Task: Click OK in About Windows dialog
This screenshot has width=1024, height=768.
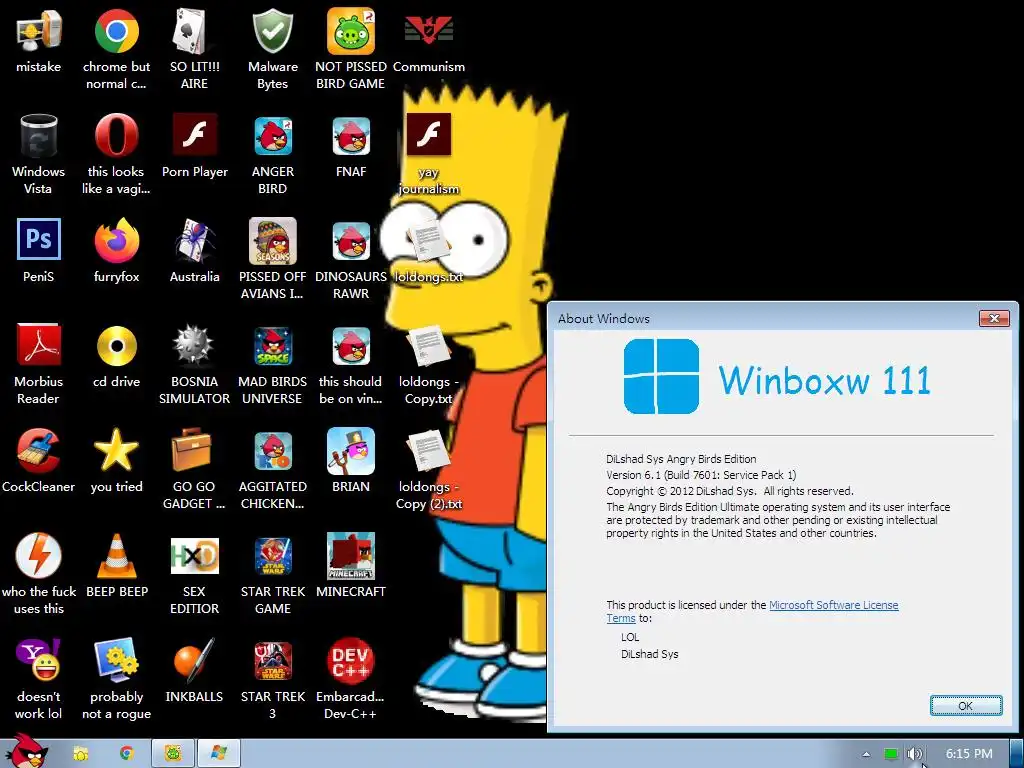Action: [966, 705]
